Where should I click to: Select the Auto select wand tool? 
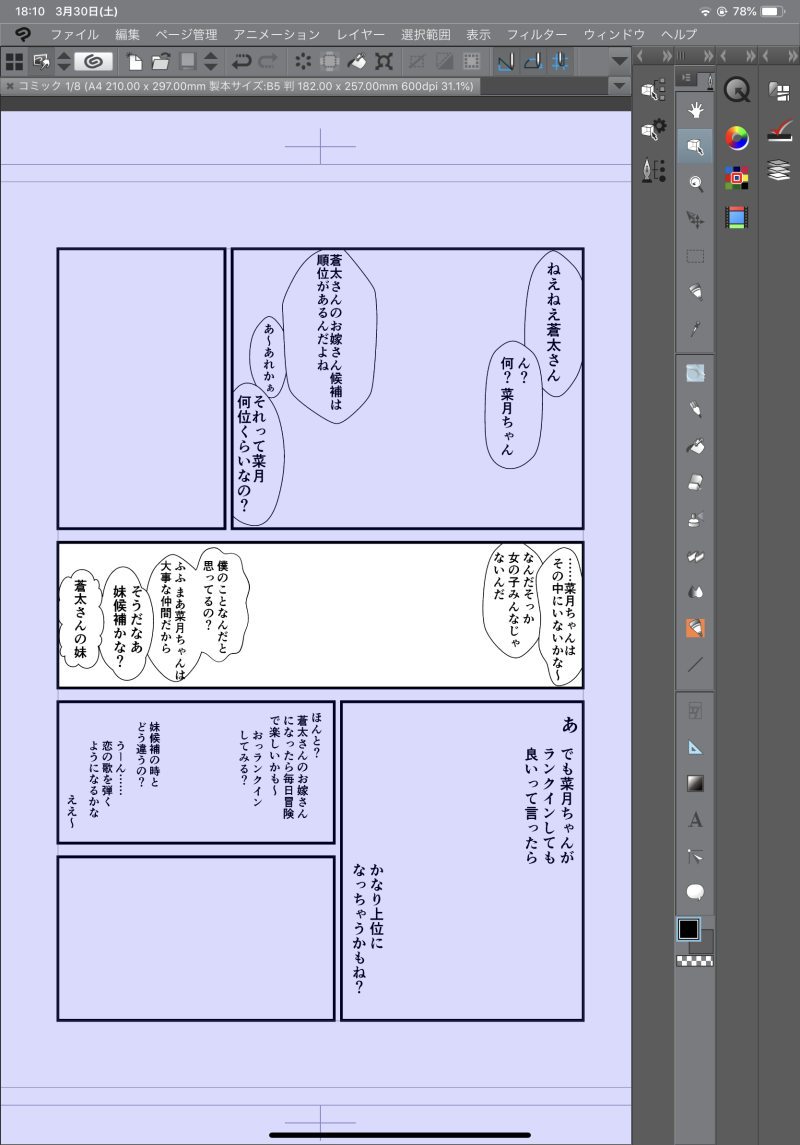click(696, 293)
